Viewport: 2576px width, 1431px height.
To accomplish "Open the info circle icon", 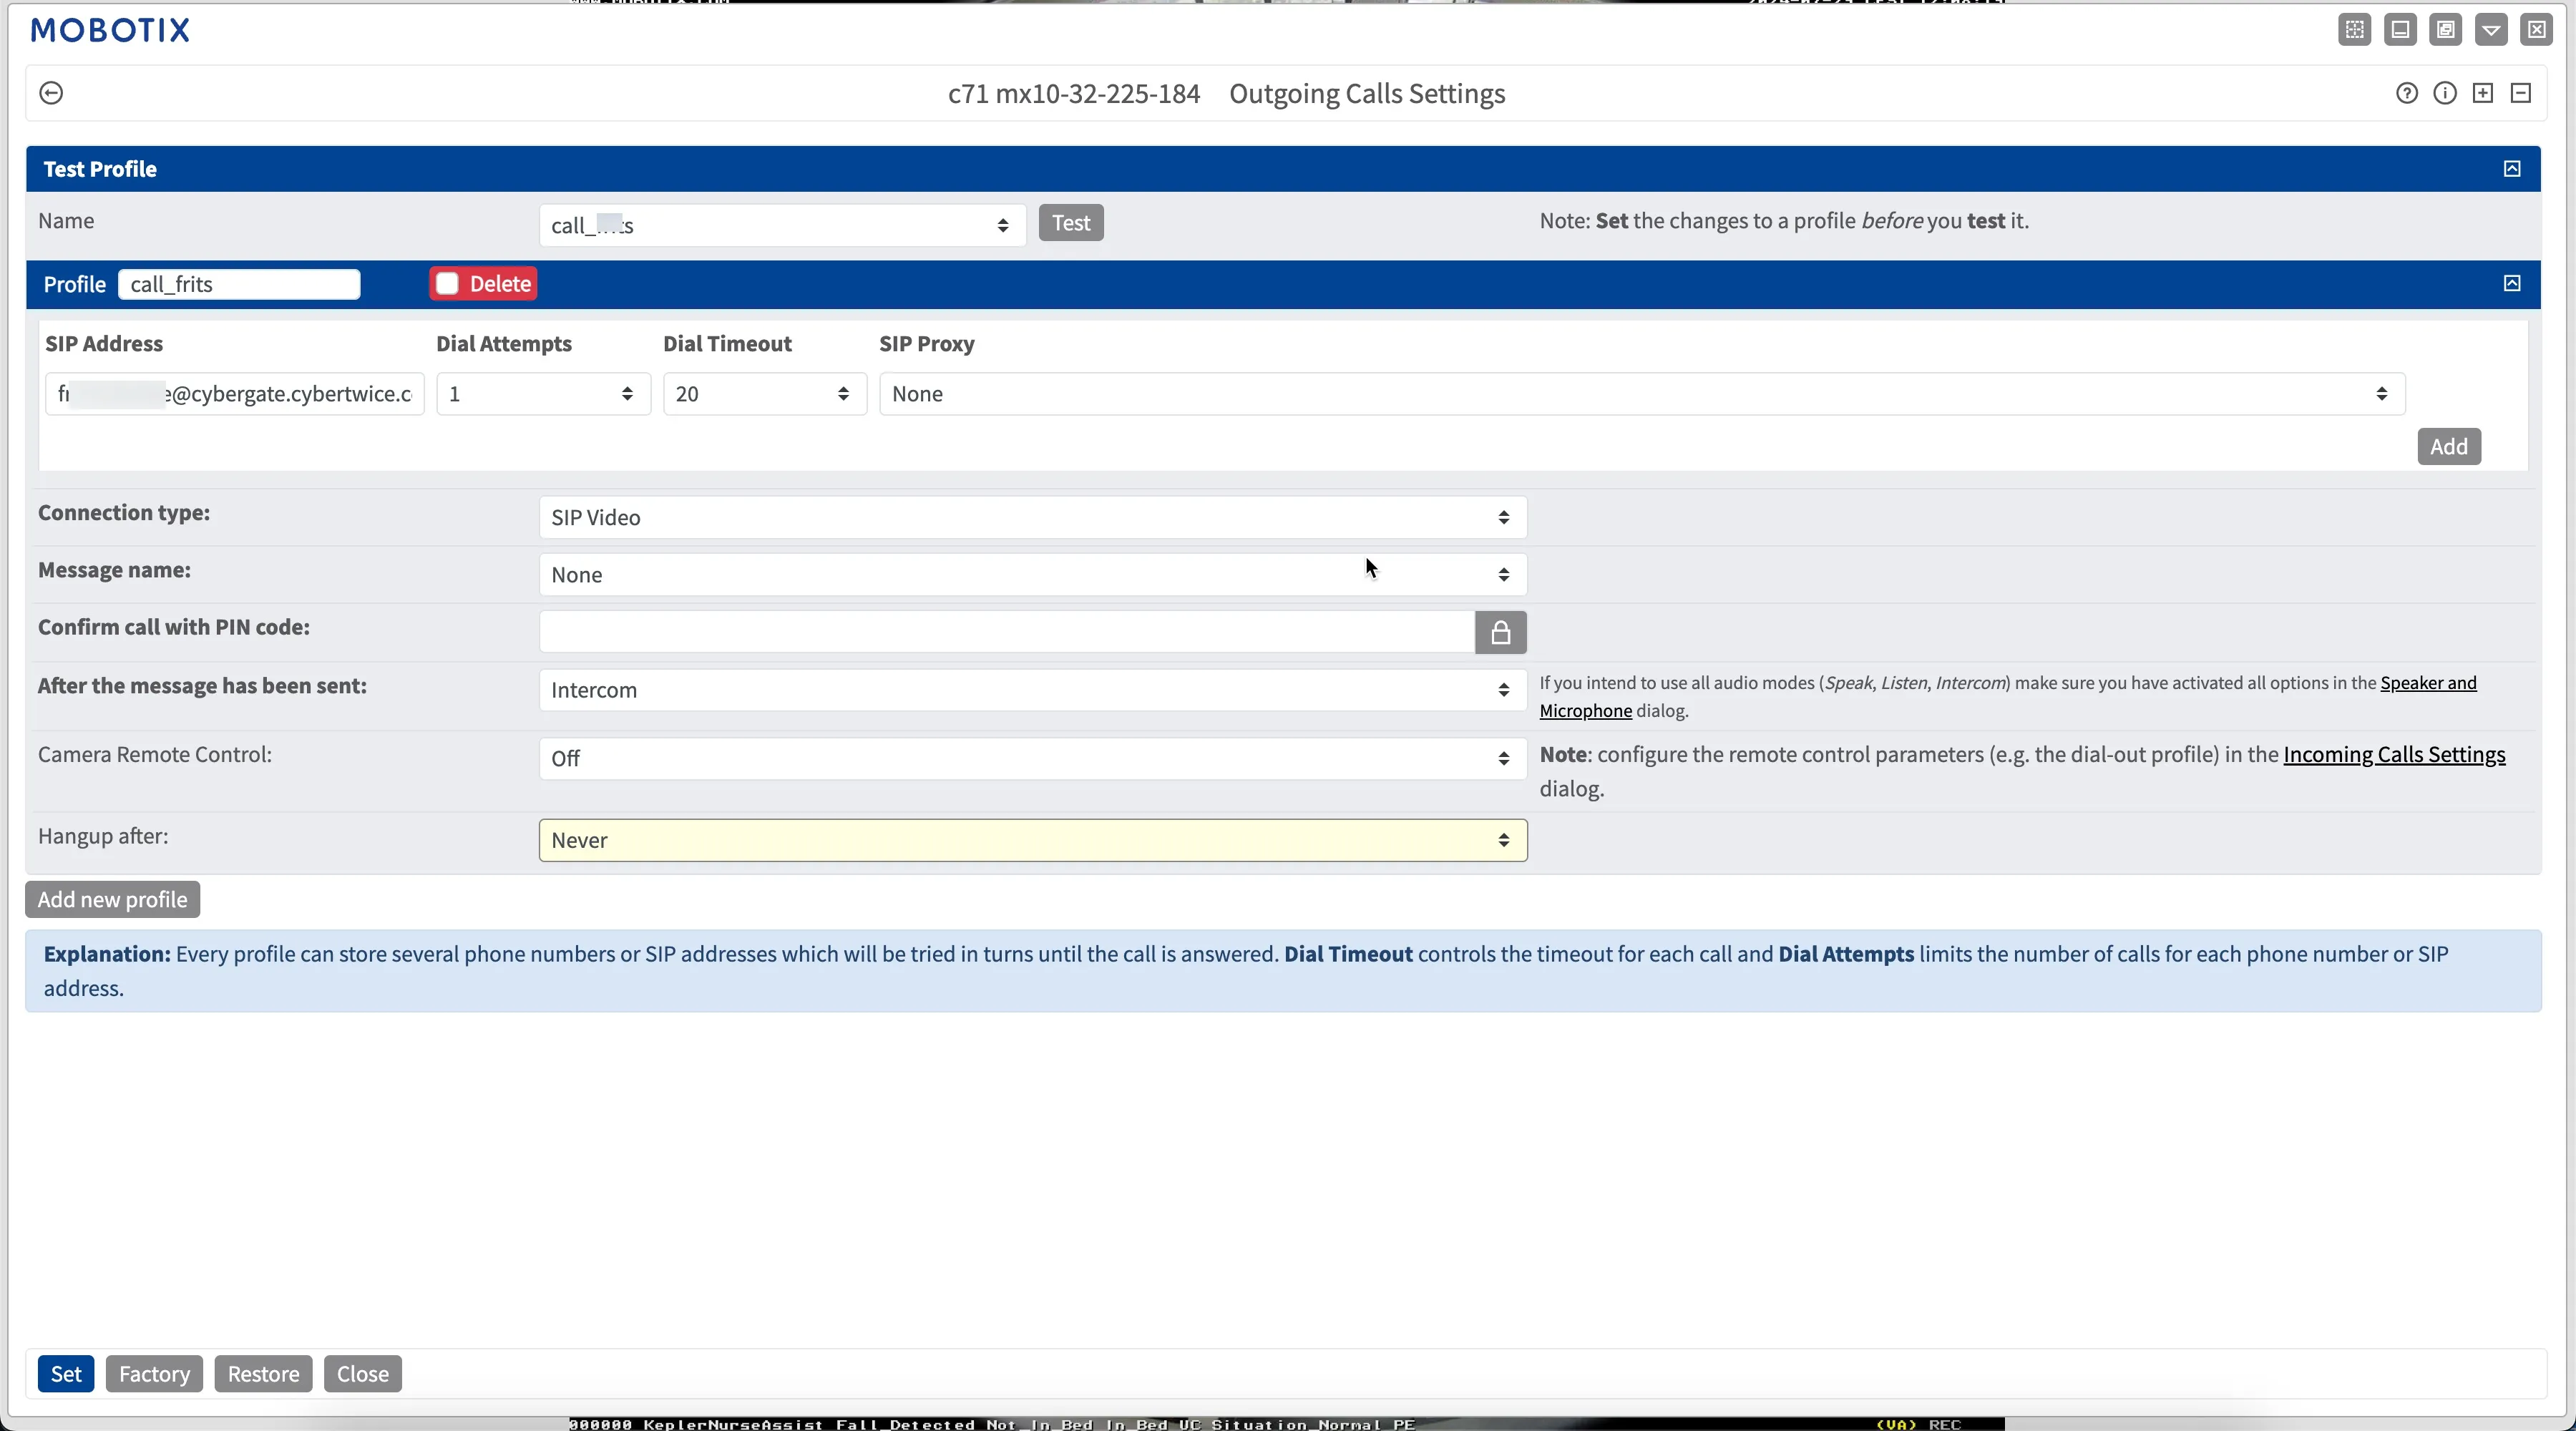I will (x=2445, y=93).
